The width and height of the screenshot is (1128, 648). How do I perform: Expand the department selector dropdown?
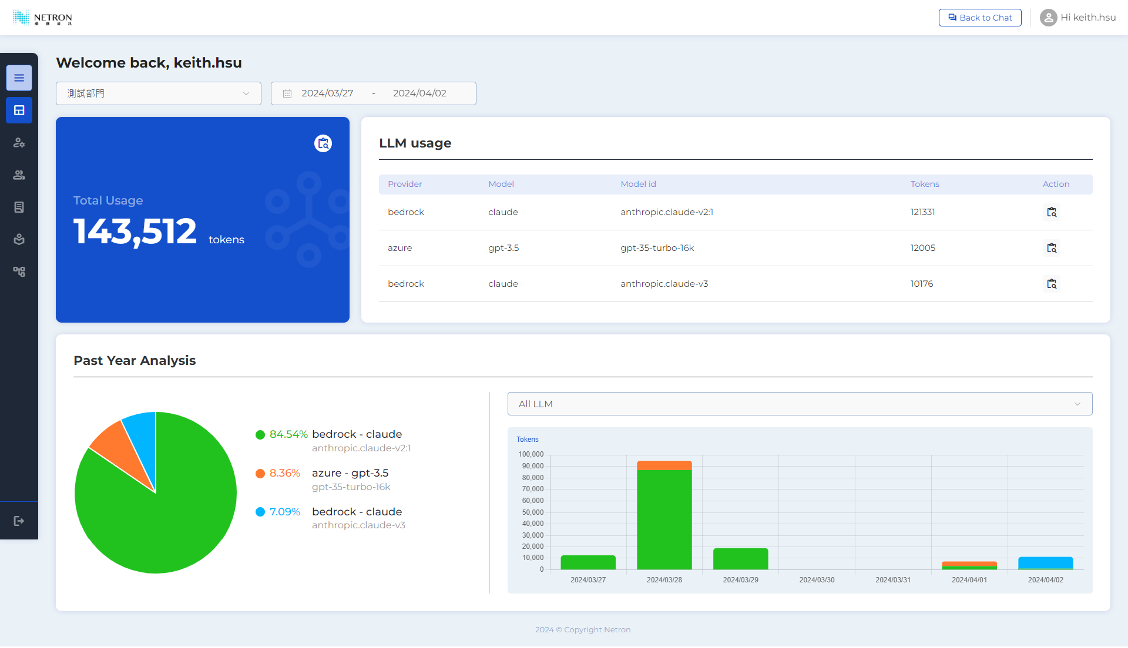[x=159, y=93]
